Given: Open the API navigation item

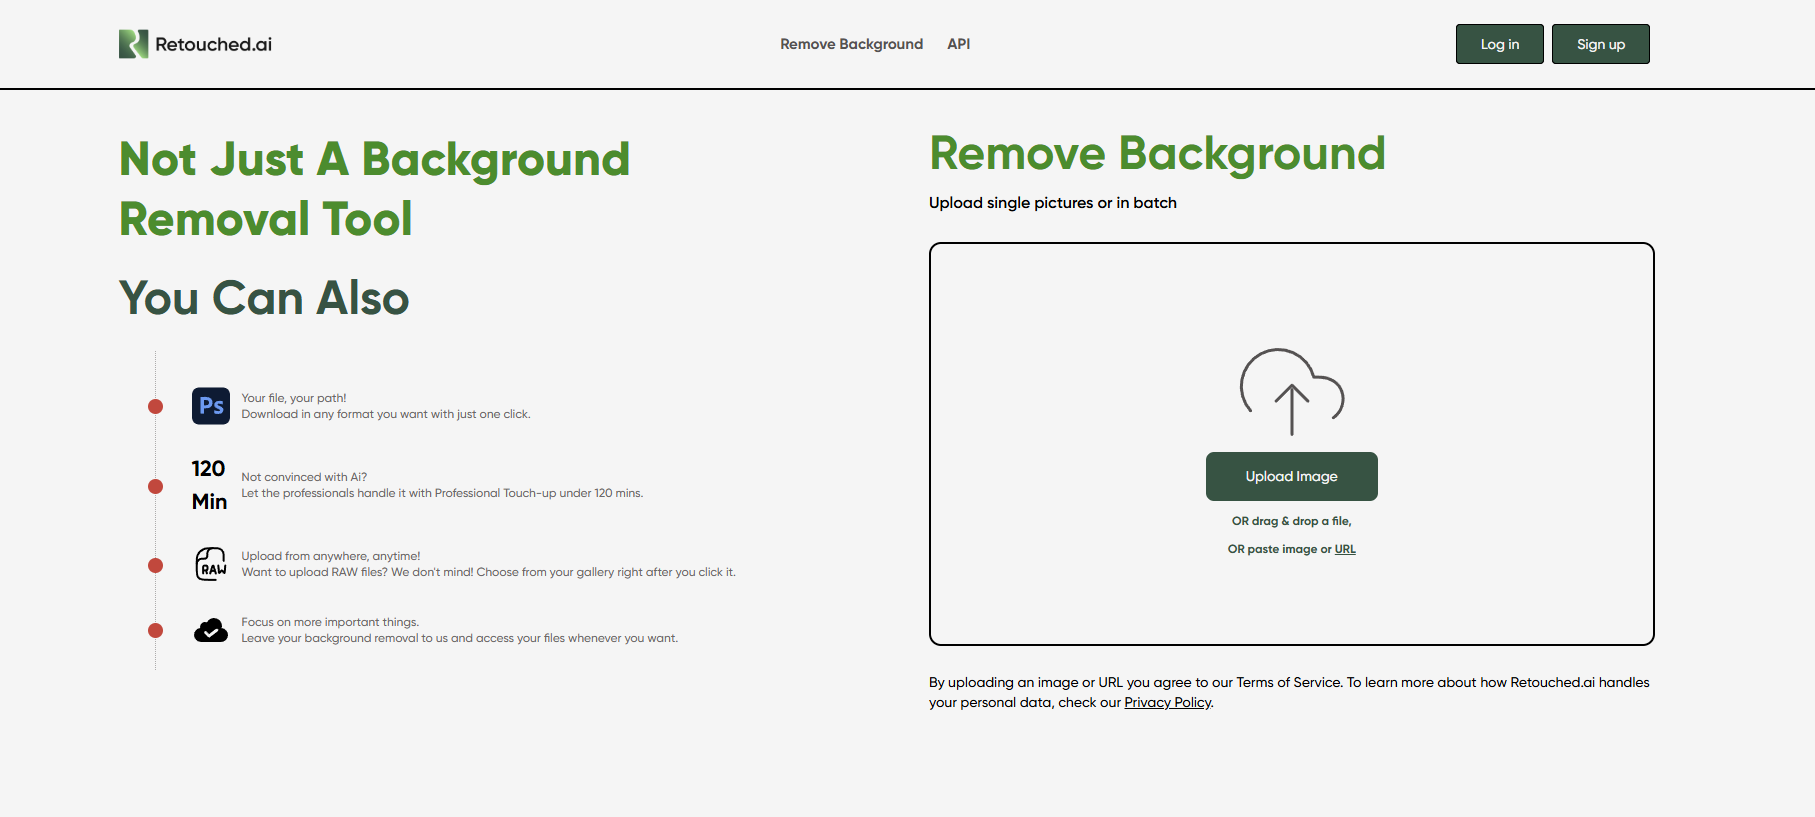Looking at the screenshot, I should (x=958, y=44).
